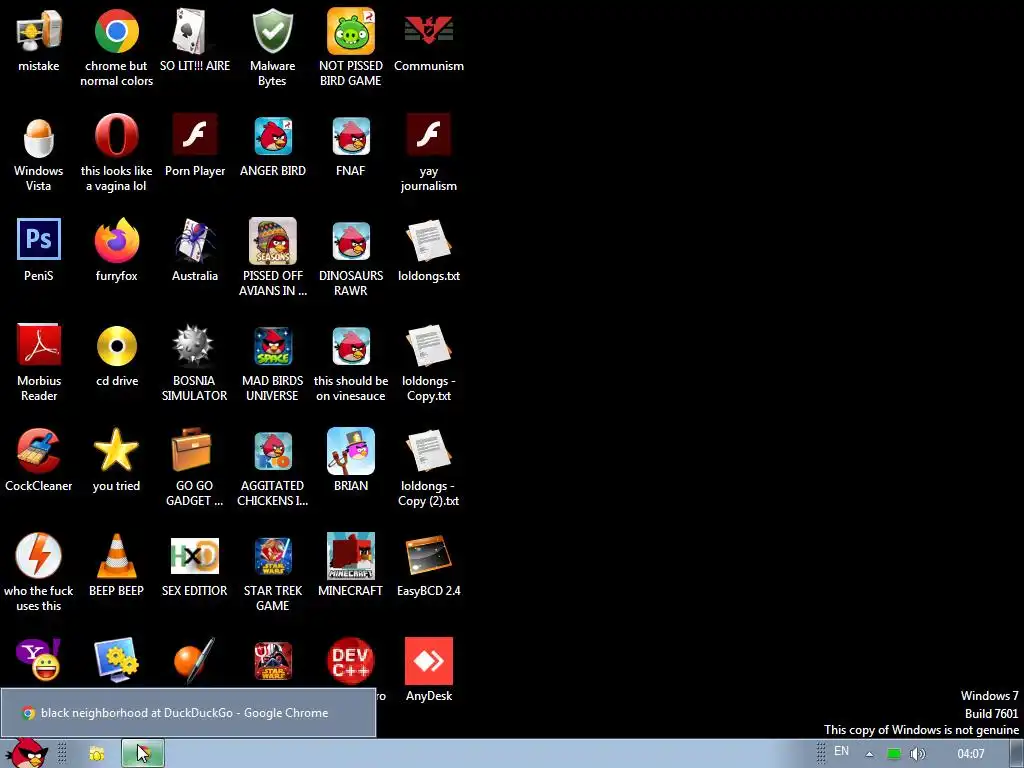
Task: Click the active Chrome taskbar button
Action: pyautogui.click(x=142, y=754)
